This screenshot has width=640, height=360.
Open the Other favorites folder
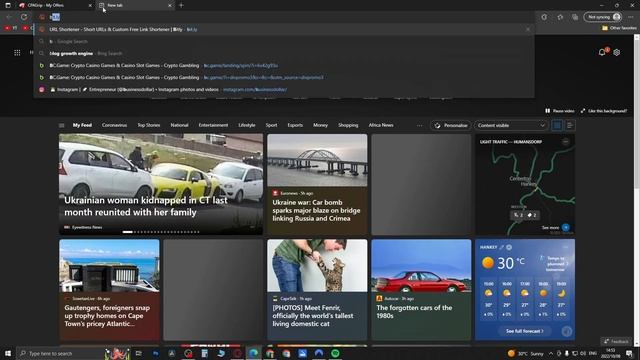coord(619,28)
